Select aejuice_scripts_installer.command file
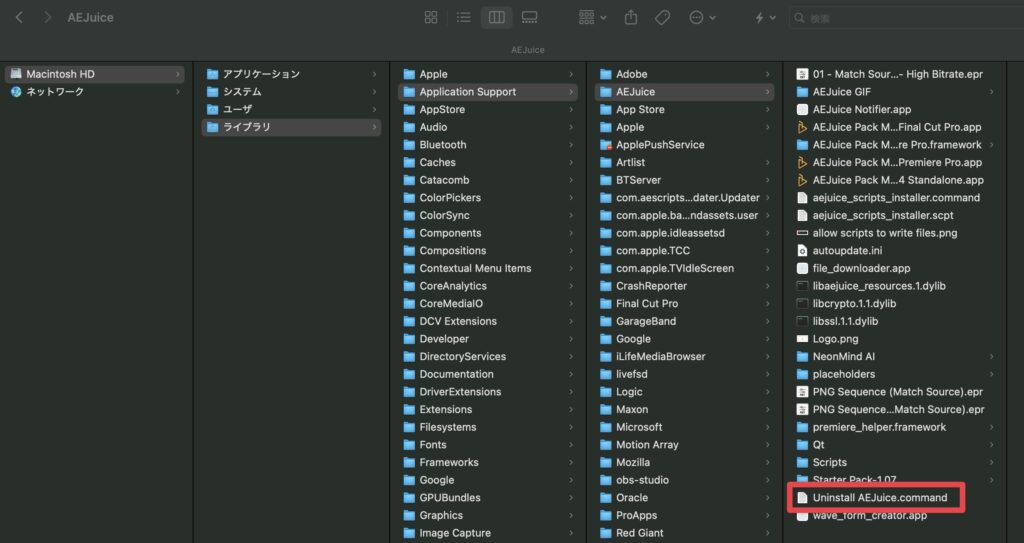1024x543 pixels. (x=895, y=197)
